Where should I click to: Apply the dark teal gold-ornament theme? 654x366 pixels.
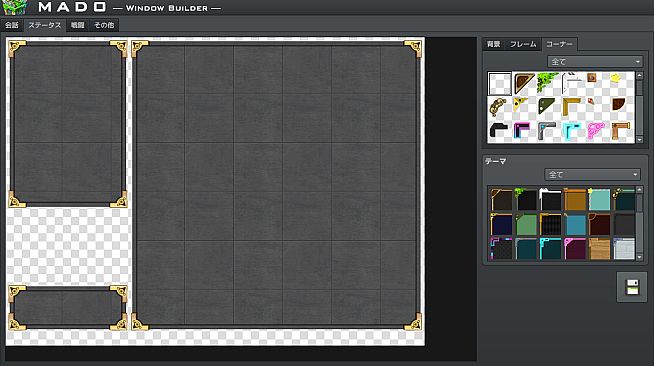point(624,200)
